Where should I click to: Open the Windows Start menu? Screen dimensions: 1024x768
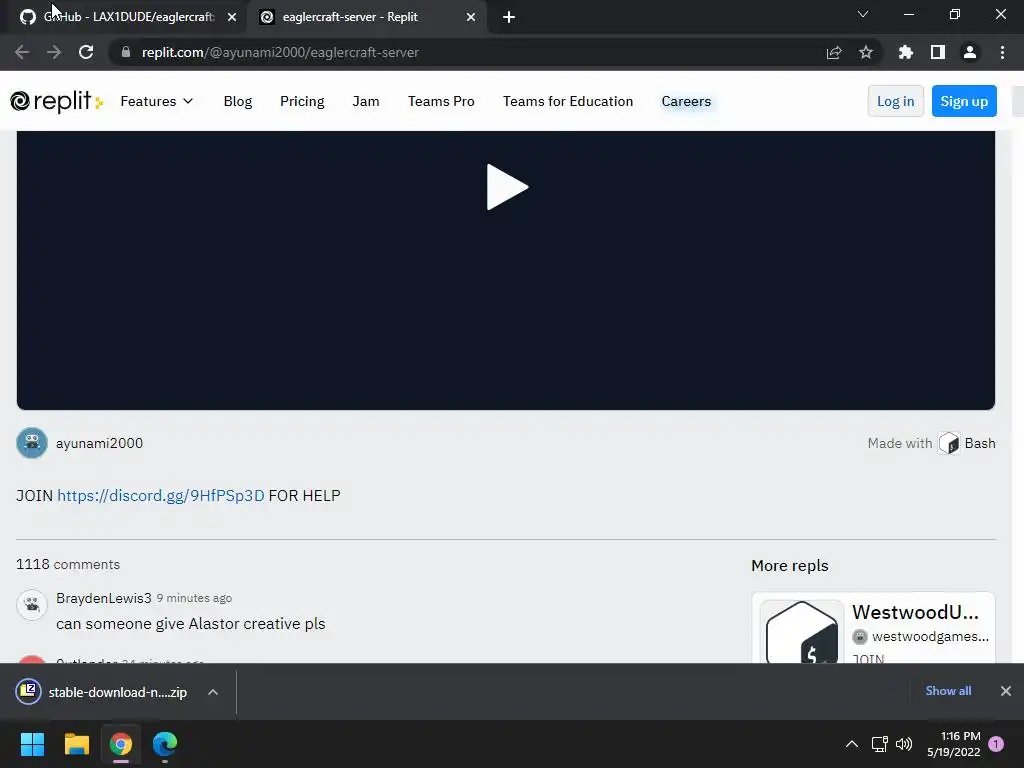(32, 744)
